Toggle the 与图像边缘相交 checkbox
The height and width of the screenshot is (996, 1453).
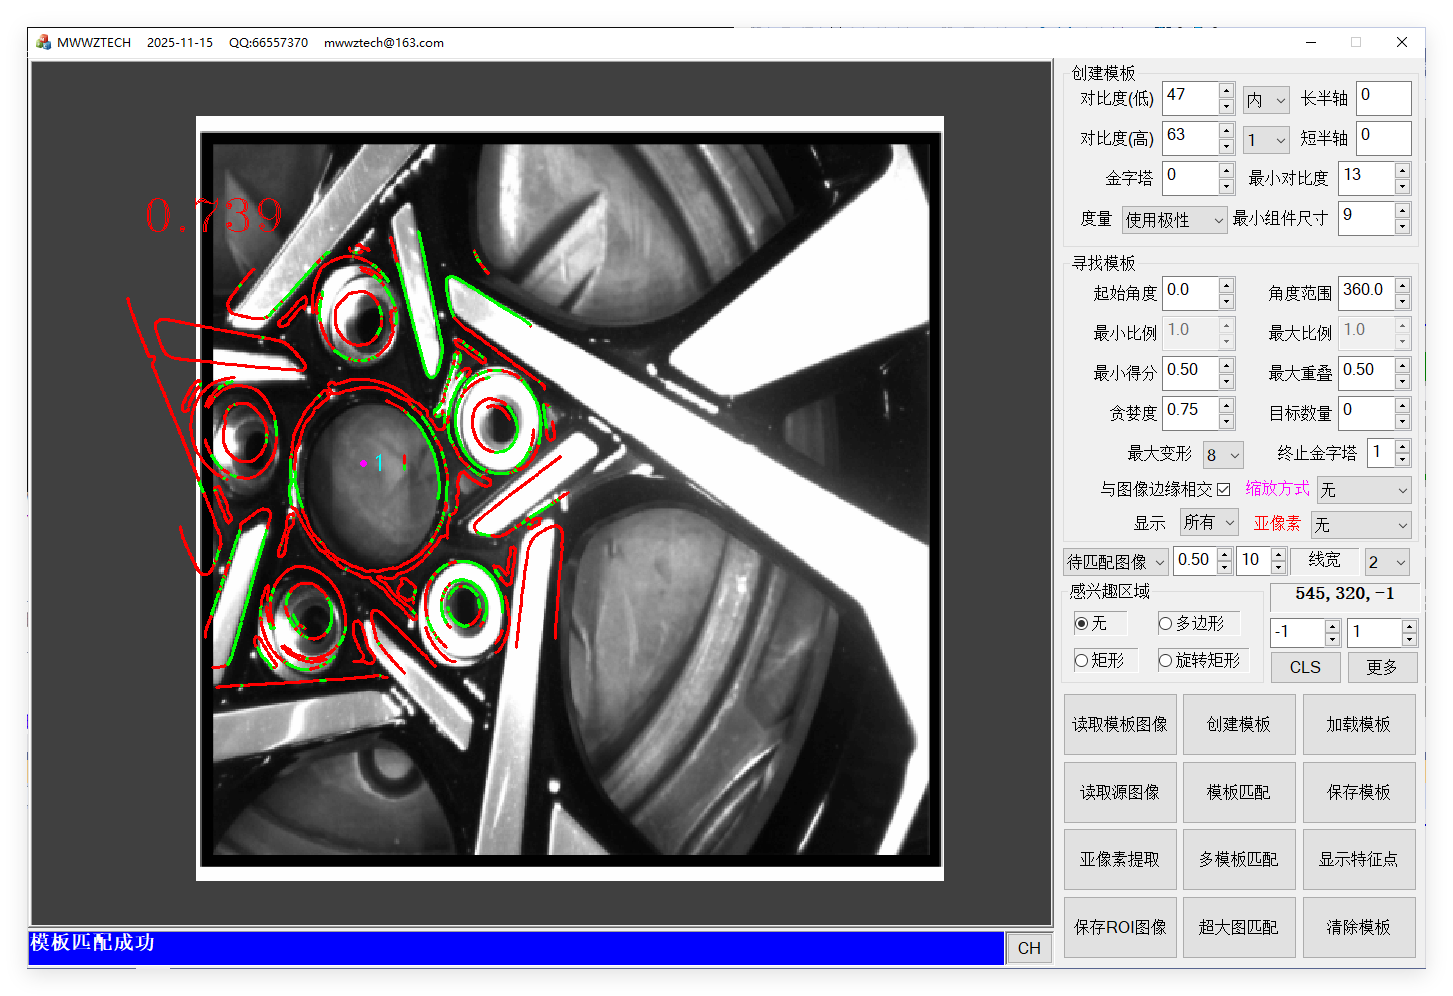tap(1223, 489)
